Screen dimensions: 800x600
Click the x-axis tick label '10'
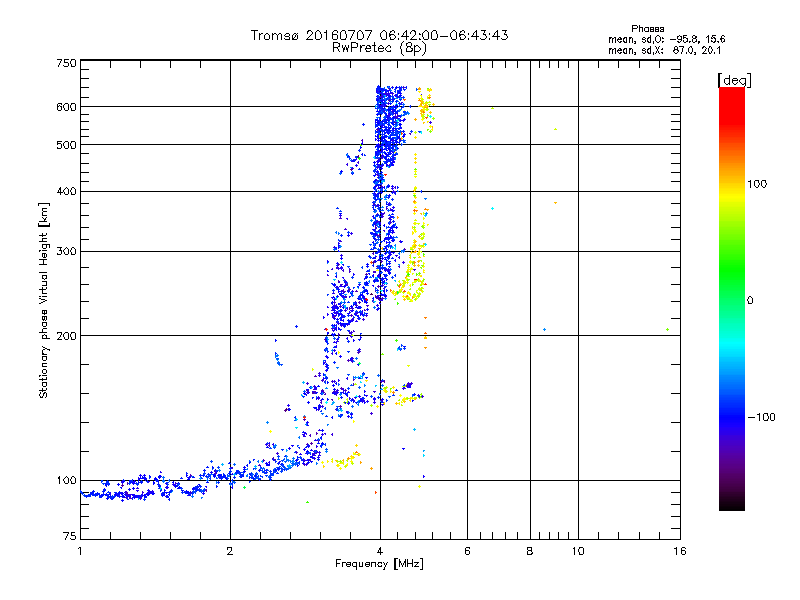[x=578, y=551]
